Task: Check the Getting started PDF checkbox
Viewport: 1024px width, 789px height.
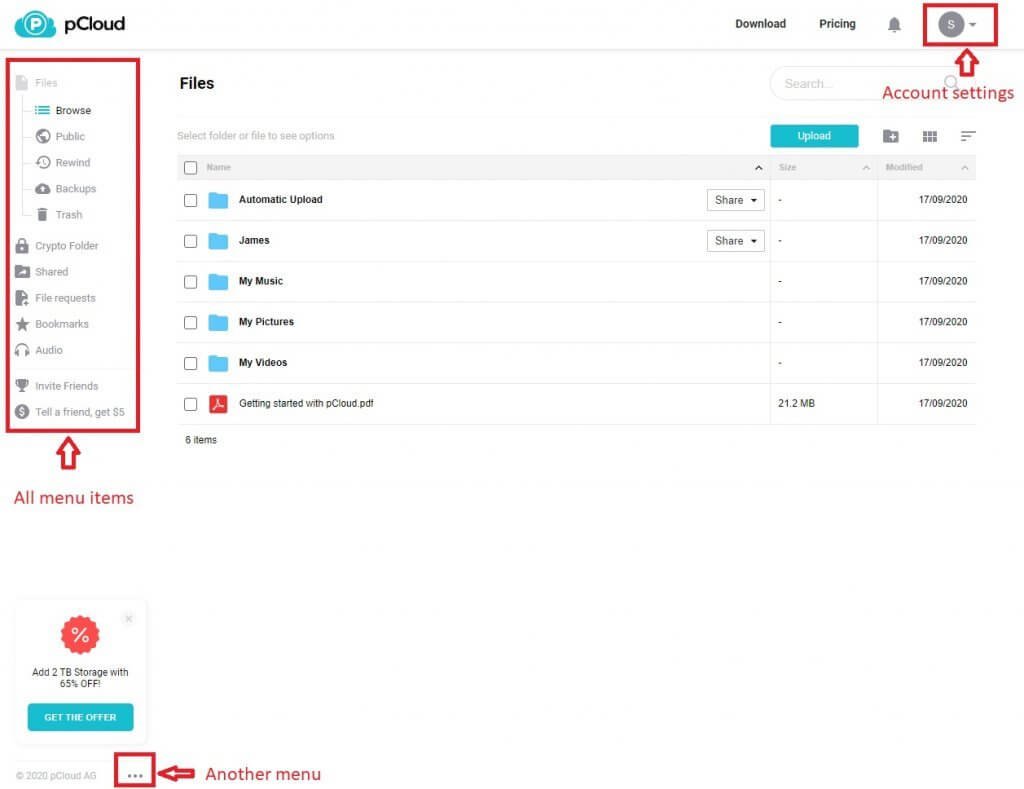Action: [x=191, y=404]
